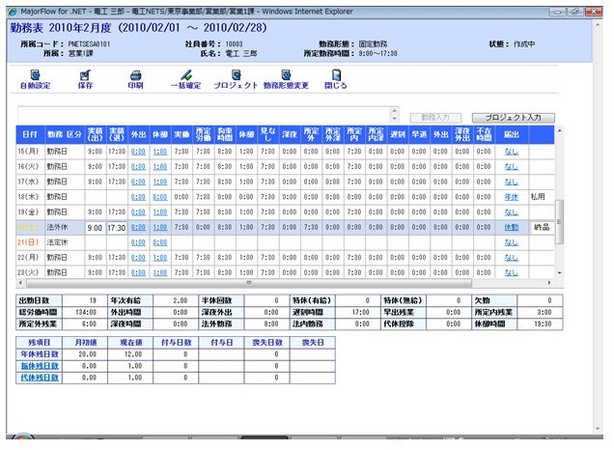Open the 年休 link in the 18(木) row
Viewport: 614px width, 450px height.
pyautogui.click(x=511, y=197)
